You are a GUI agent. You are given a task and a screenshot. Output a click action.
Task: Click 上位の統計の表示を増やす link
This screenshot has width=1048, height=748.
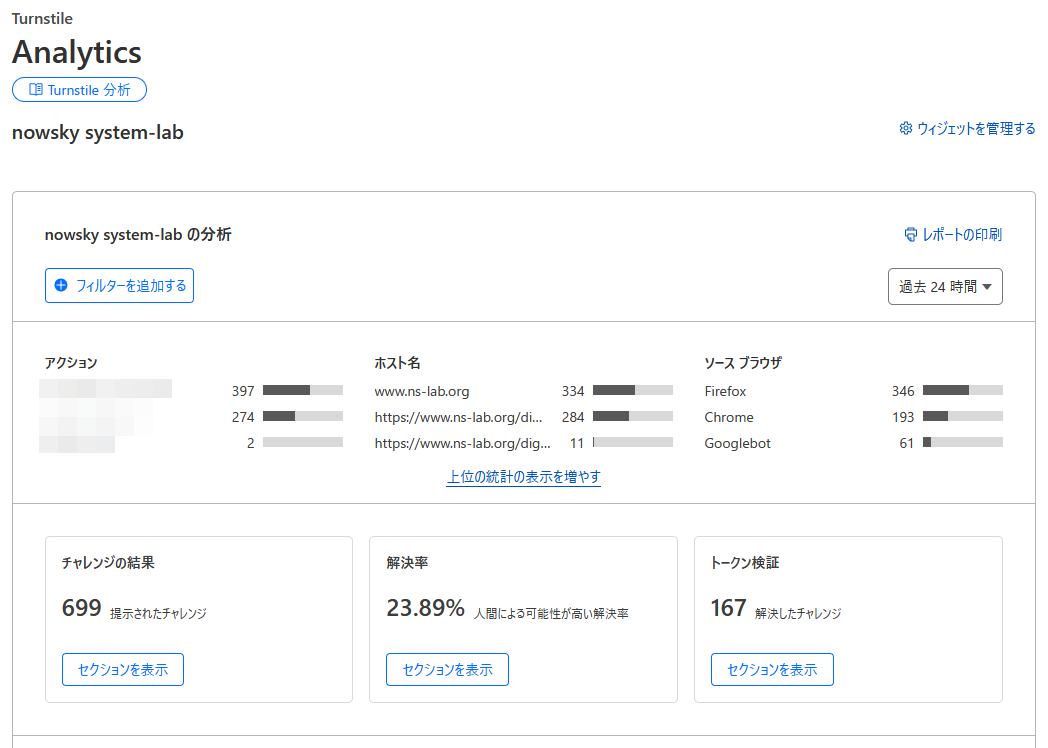(523, 477)
